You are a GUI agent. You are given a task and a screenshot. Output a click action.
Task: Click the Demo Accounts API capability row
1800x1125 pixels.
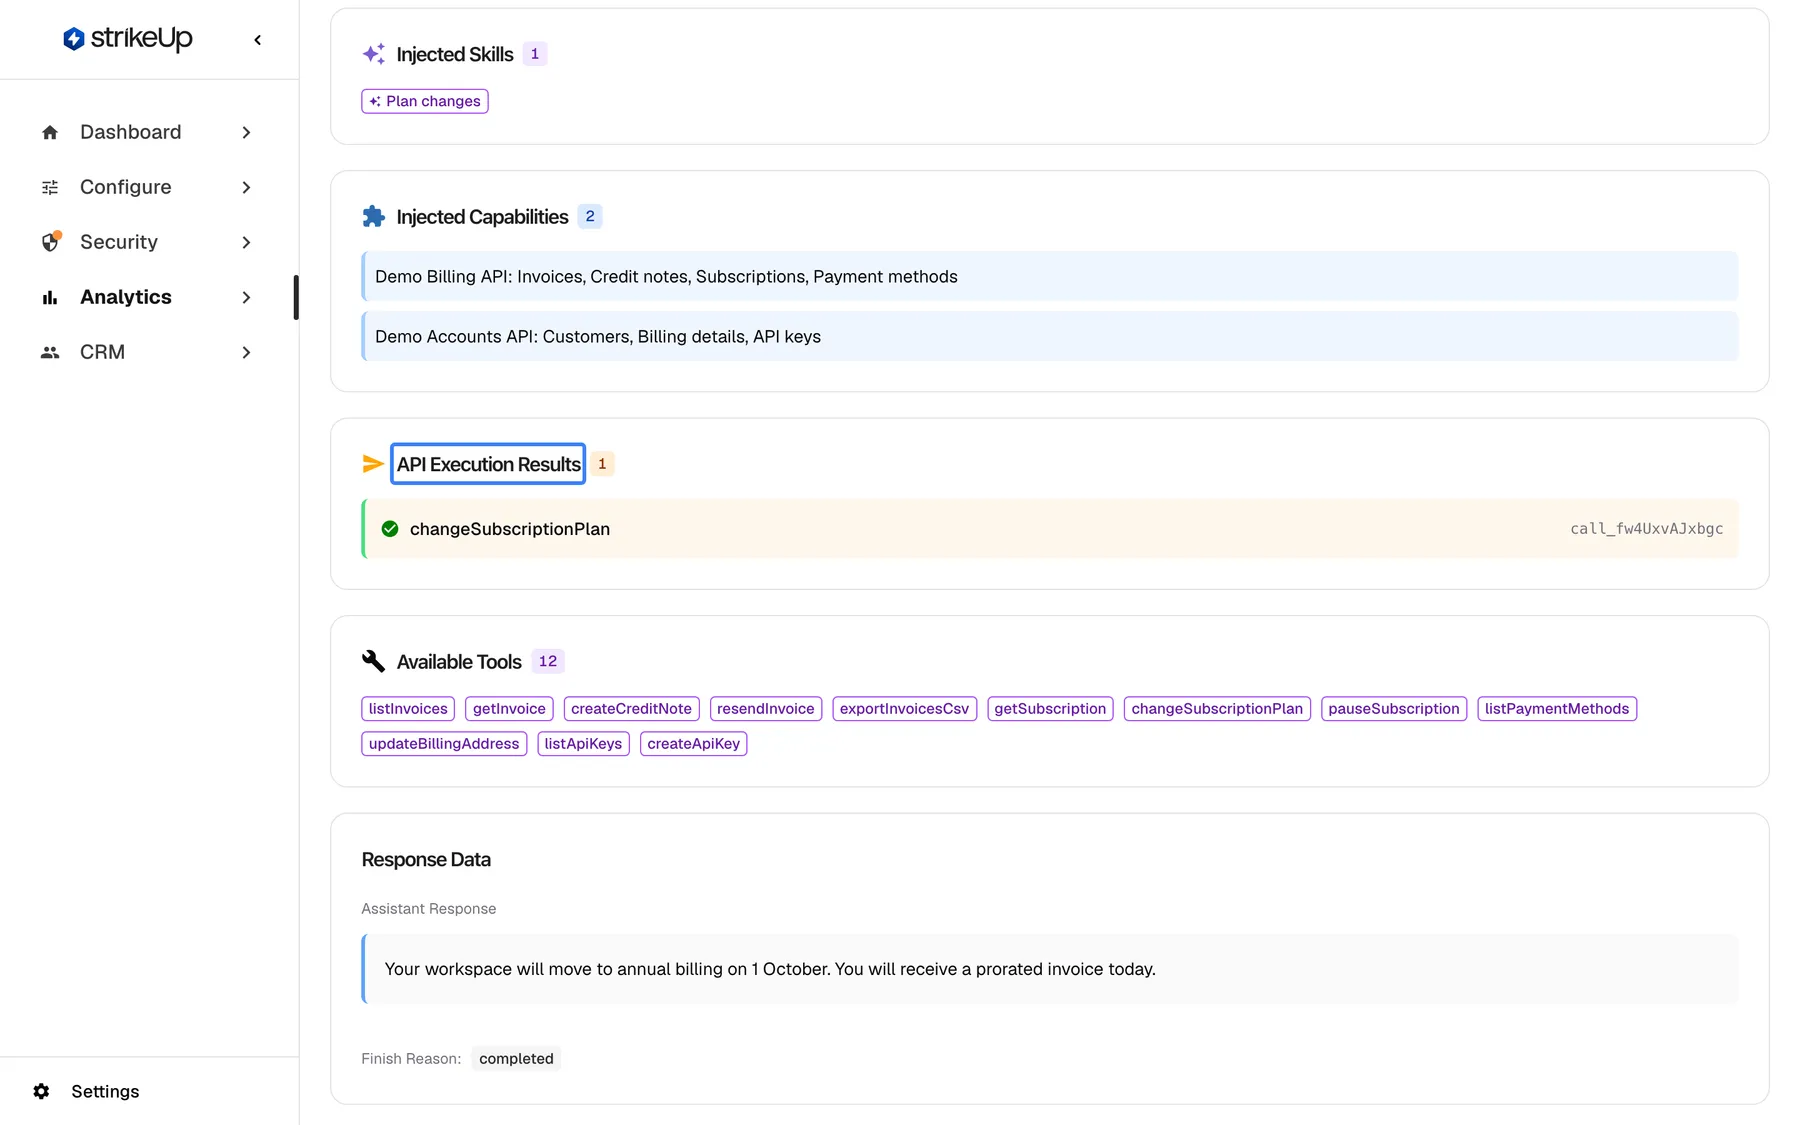tap(1050, 336)
